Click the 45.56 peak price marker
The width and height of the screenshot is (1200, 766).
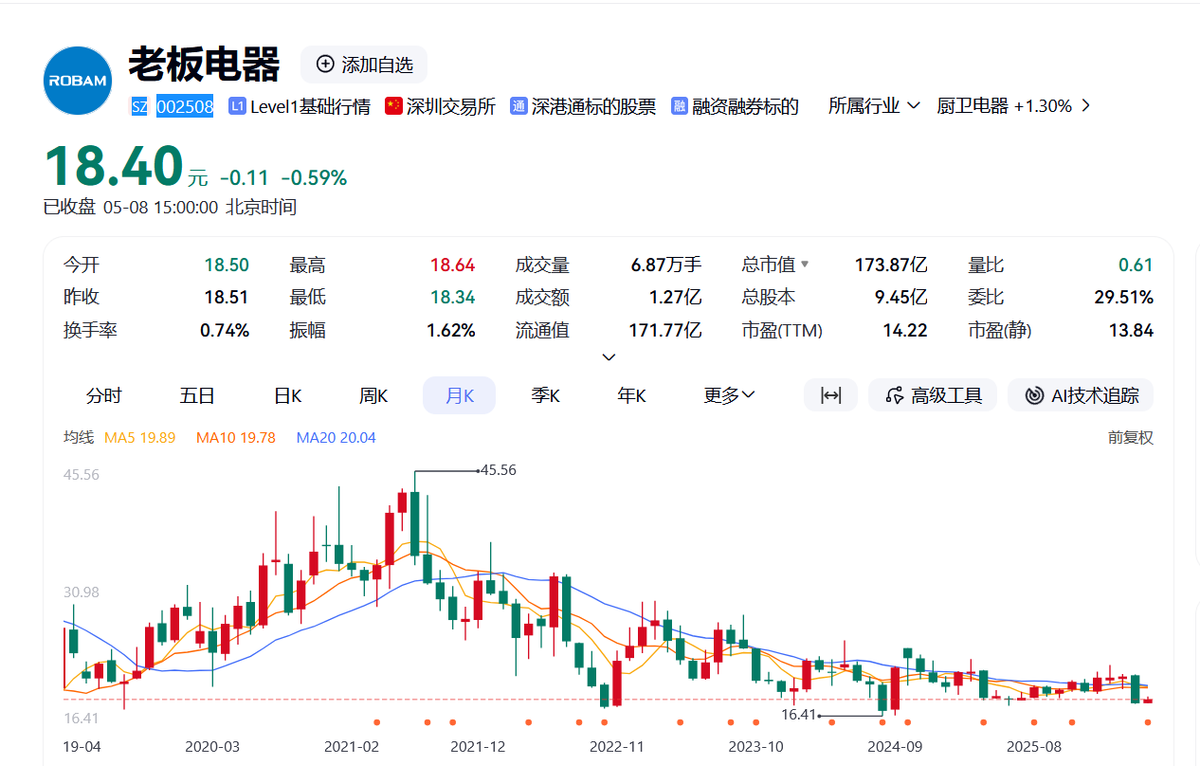(498, 470)
